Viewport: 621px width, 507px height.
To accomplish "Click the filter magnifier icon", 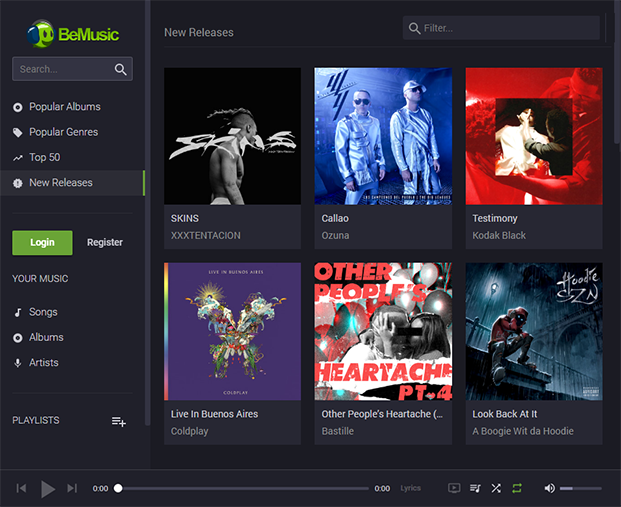I will point(414,28).
